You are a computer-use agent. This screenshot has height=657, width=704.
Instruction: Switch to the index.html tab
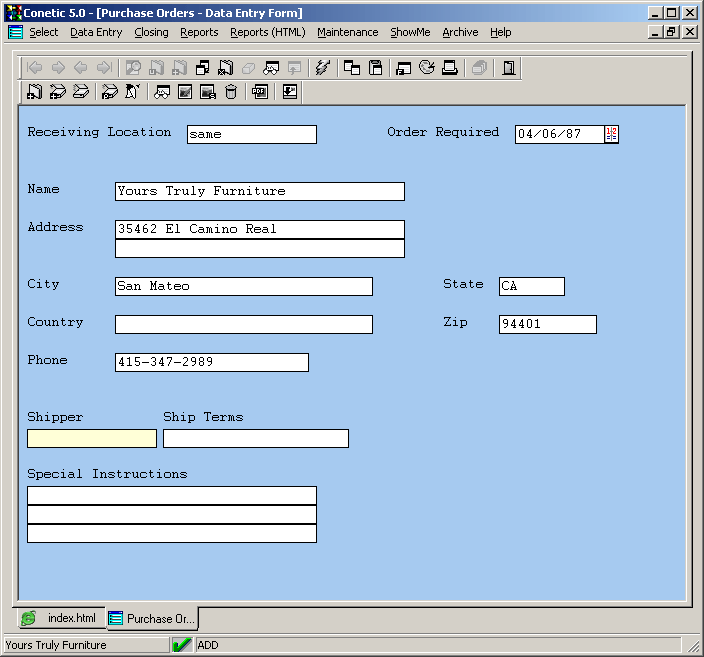[x=59, y=619]
